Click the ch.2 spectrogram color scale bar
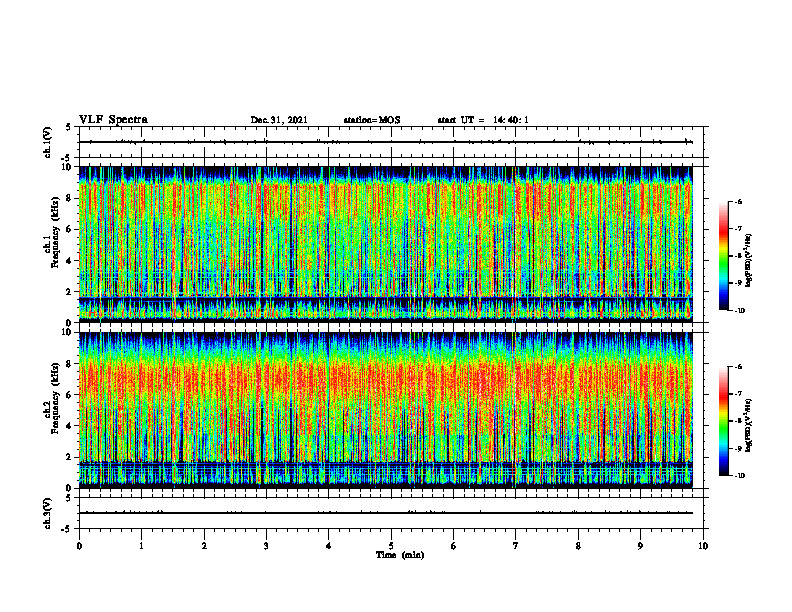Image resolution: width=792 pixels, height=612 pixels. pos(723,421)
